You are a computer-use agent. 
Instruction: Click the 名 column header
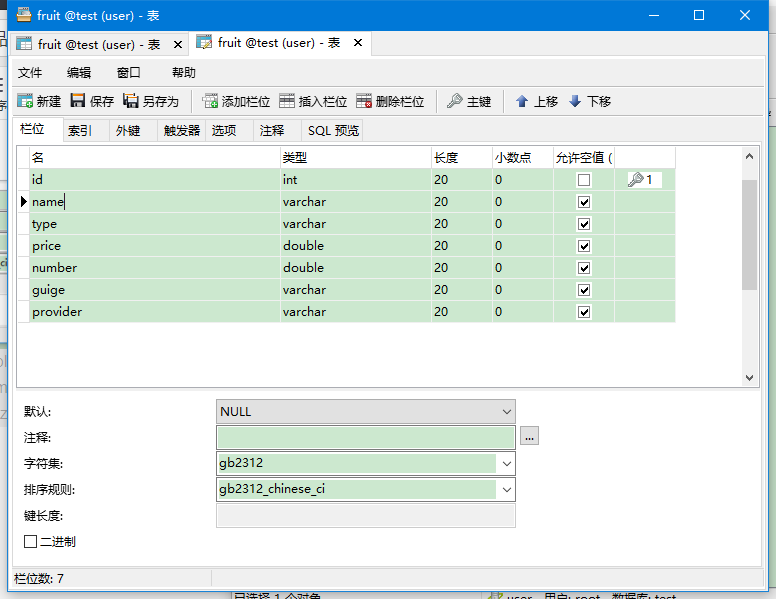pos(154,158)
